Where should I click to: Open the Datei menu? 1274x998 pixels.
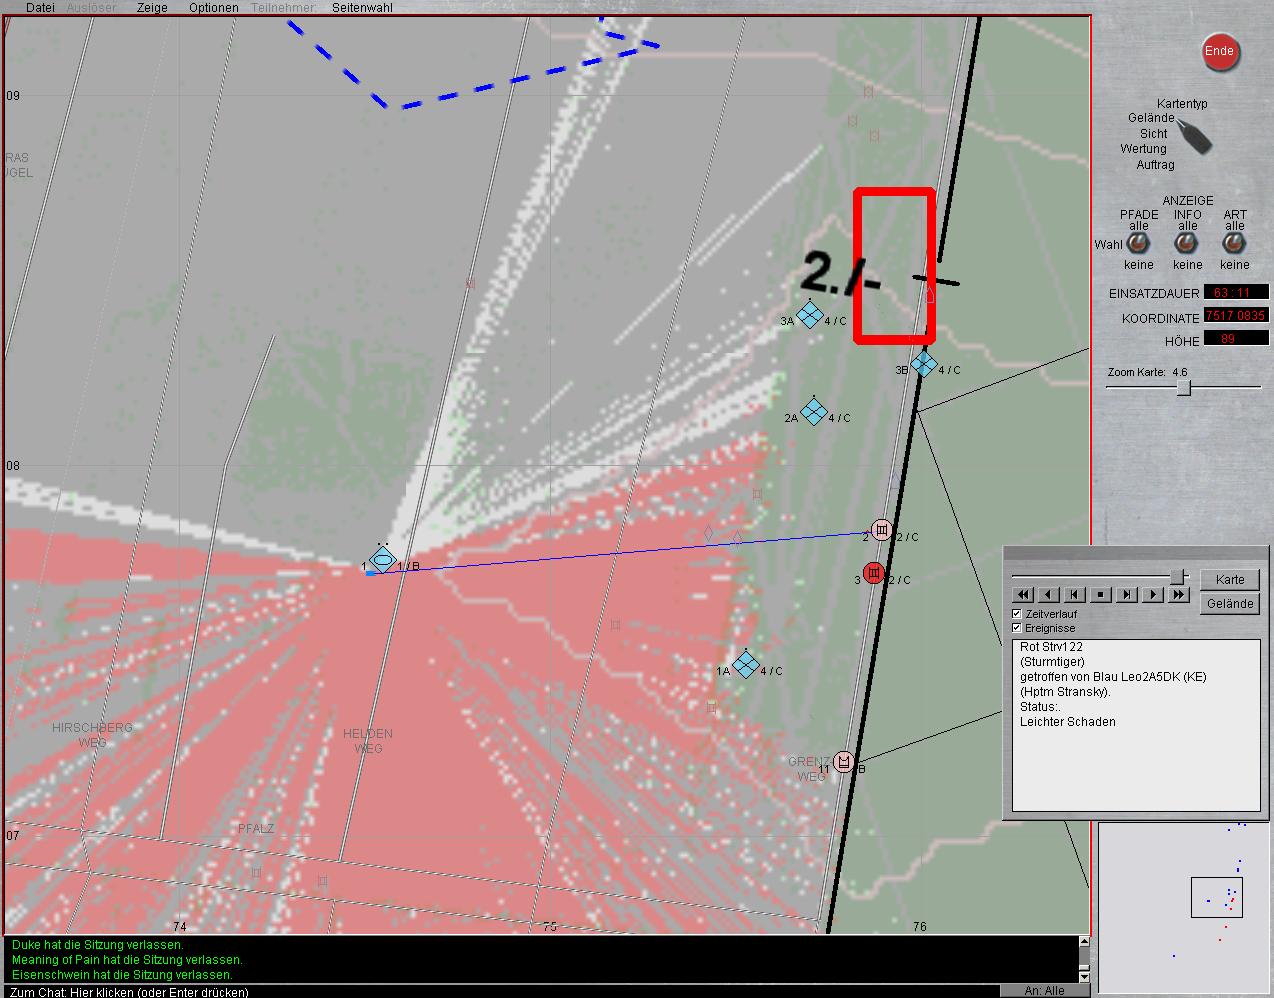pyautogui.click(x=40, y=8)
